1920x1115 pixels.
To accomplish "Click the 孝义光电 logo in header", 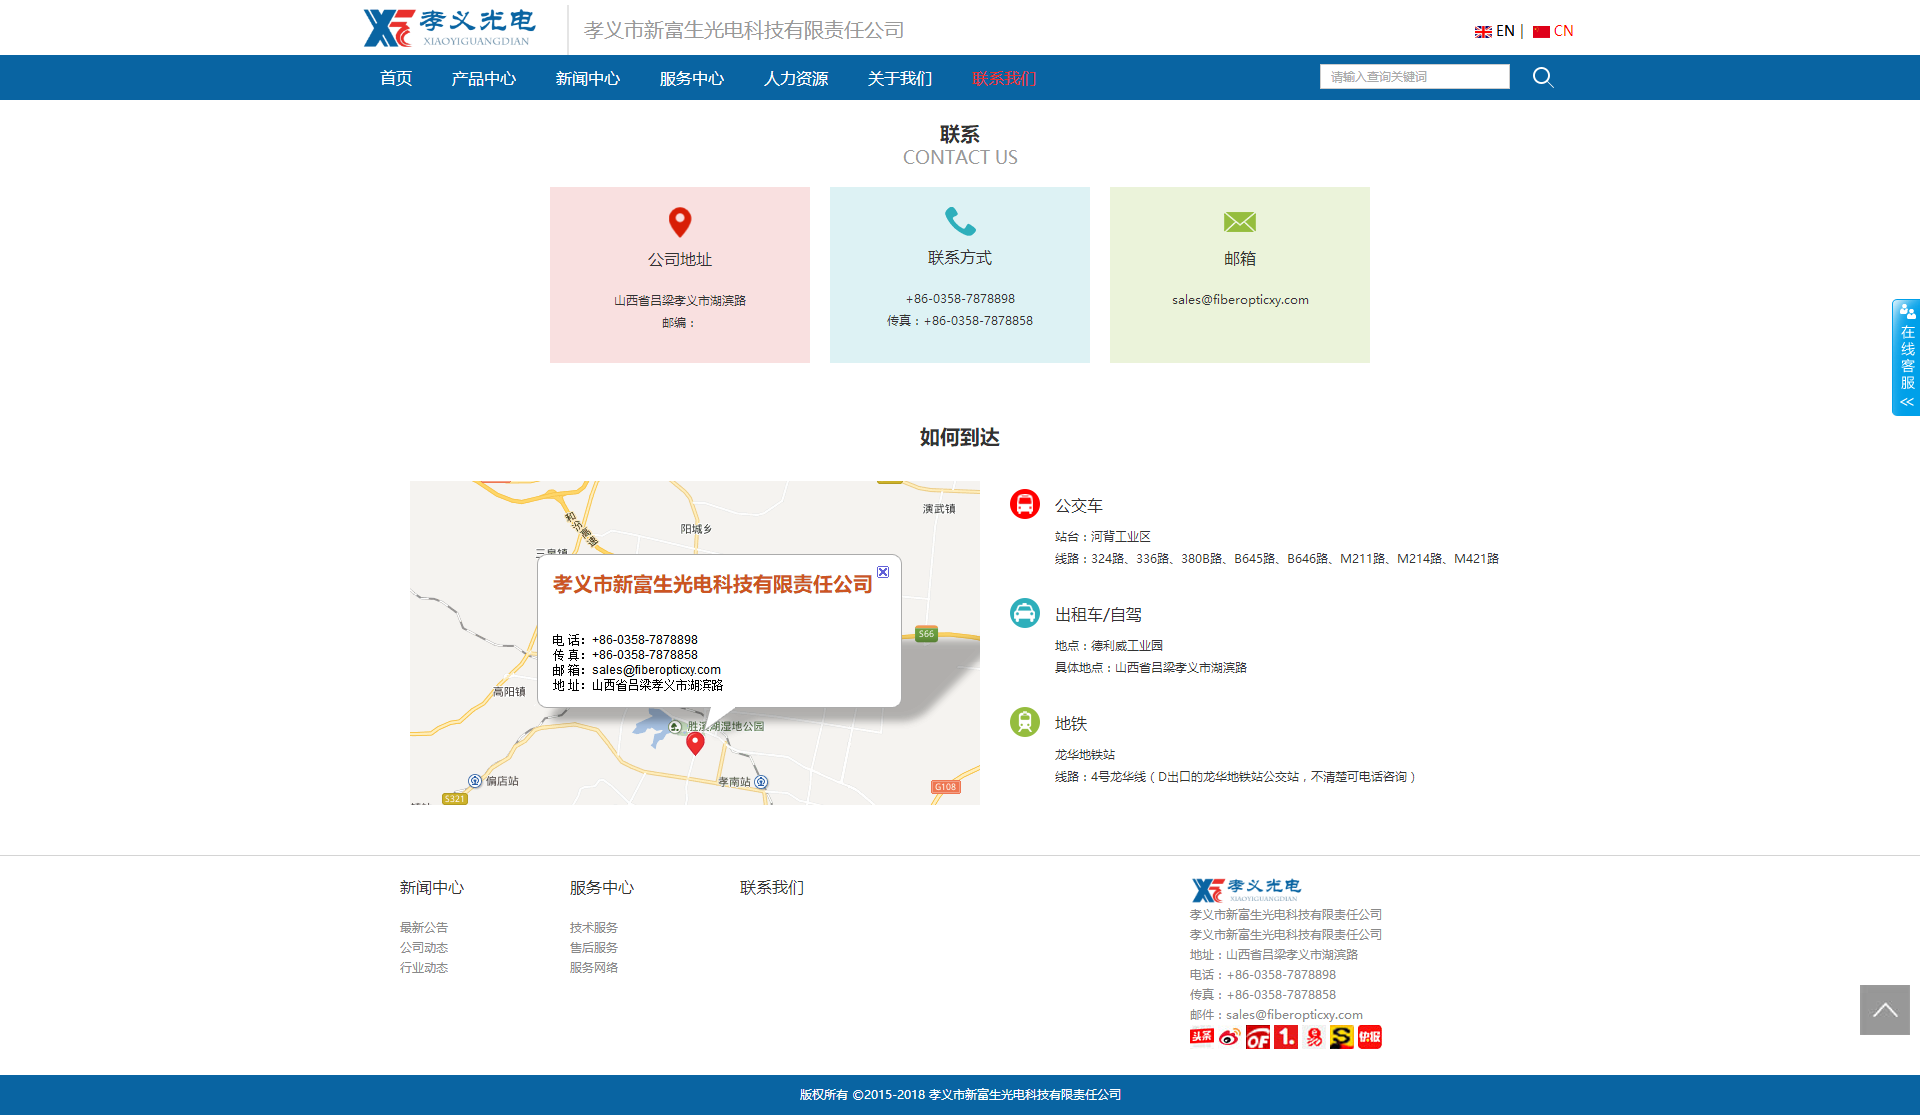I will point(449,28).
